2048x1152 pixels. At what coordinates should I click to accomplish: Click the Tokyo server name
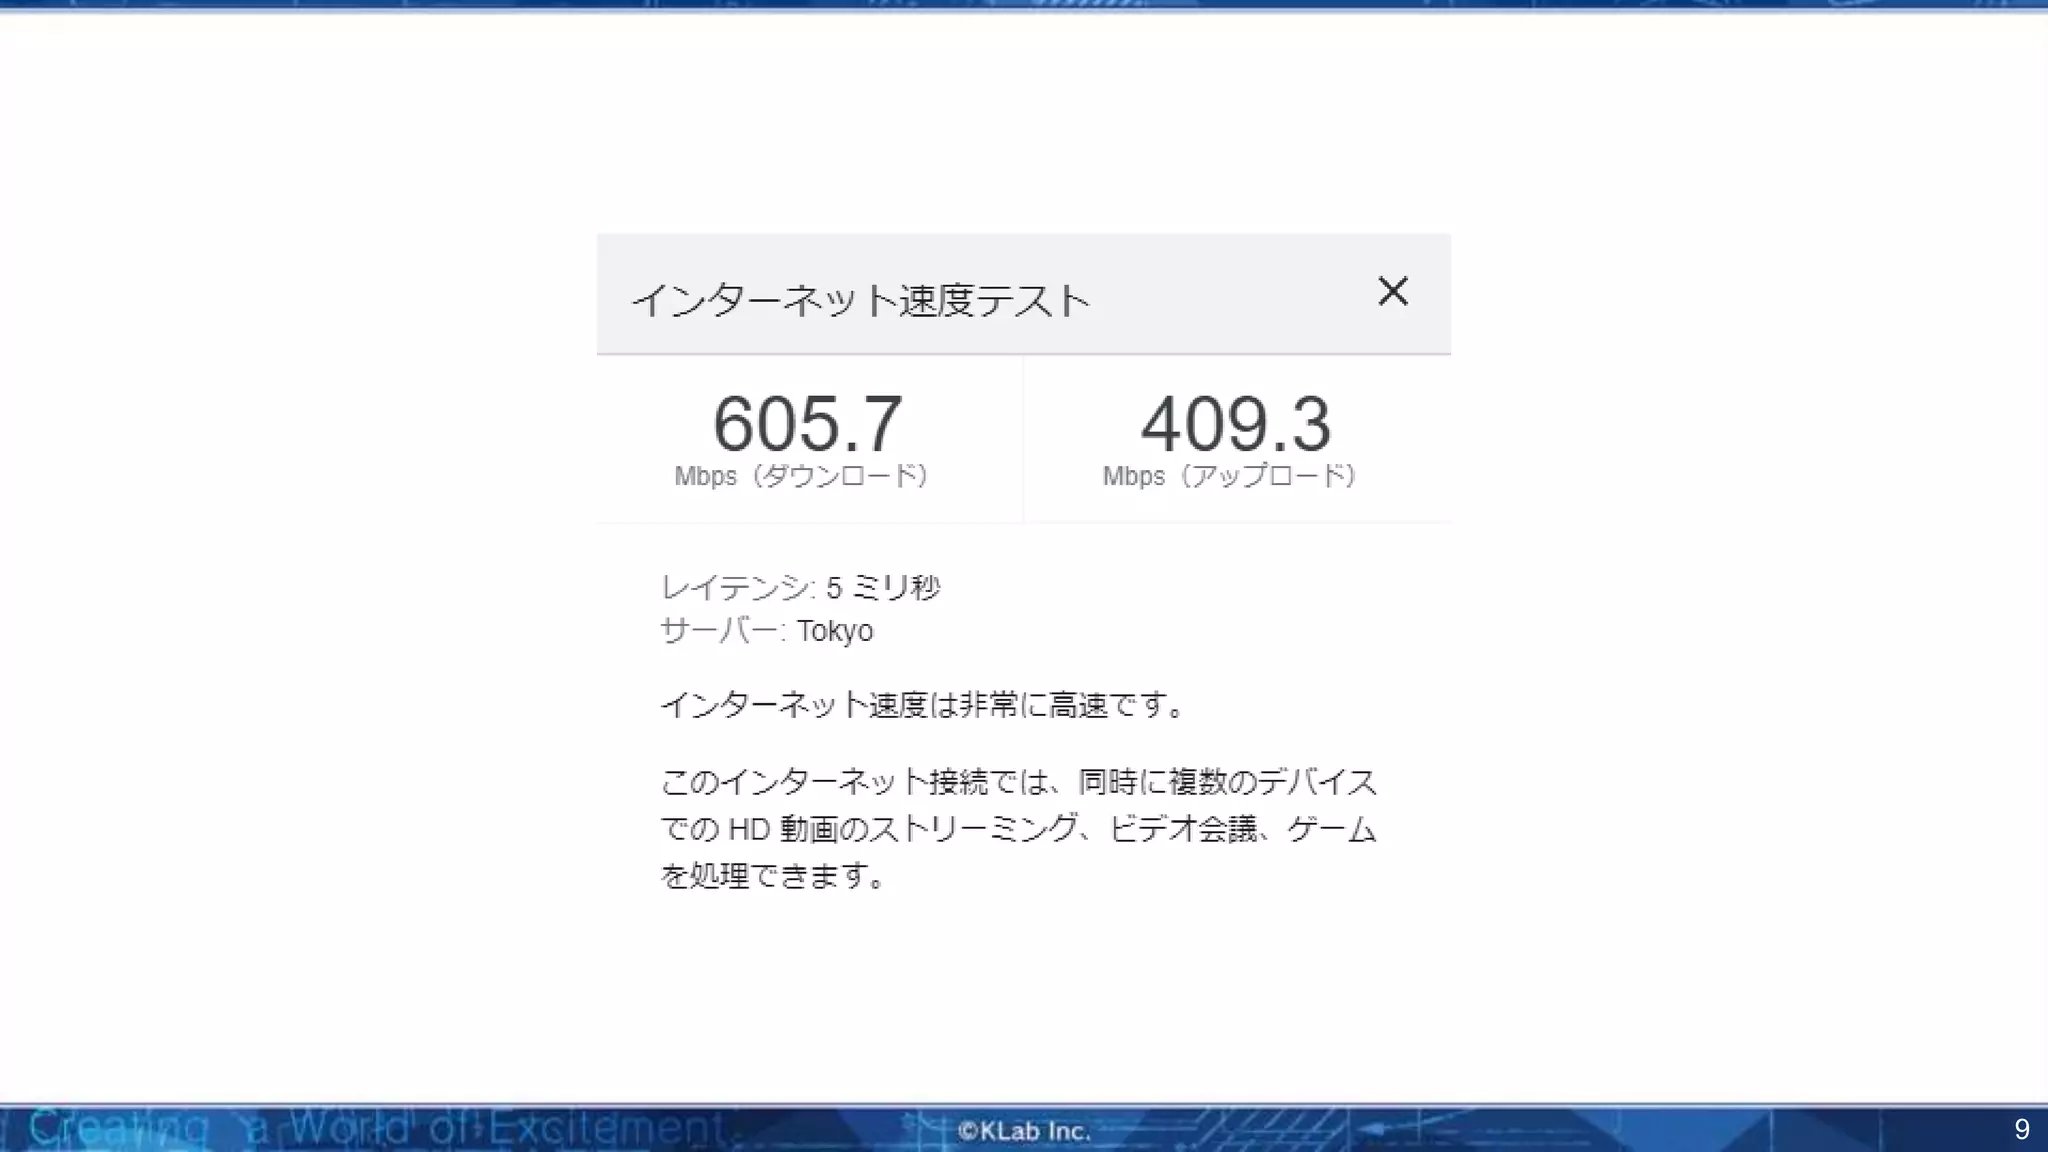[835, 632]
